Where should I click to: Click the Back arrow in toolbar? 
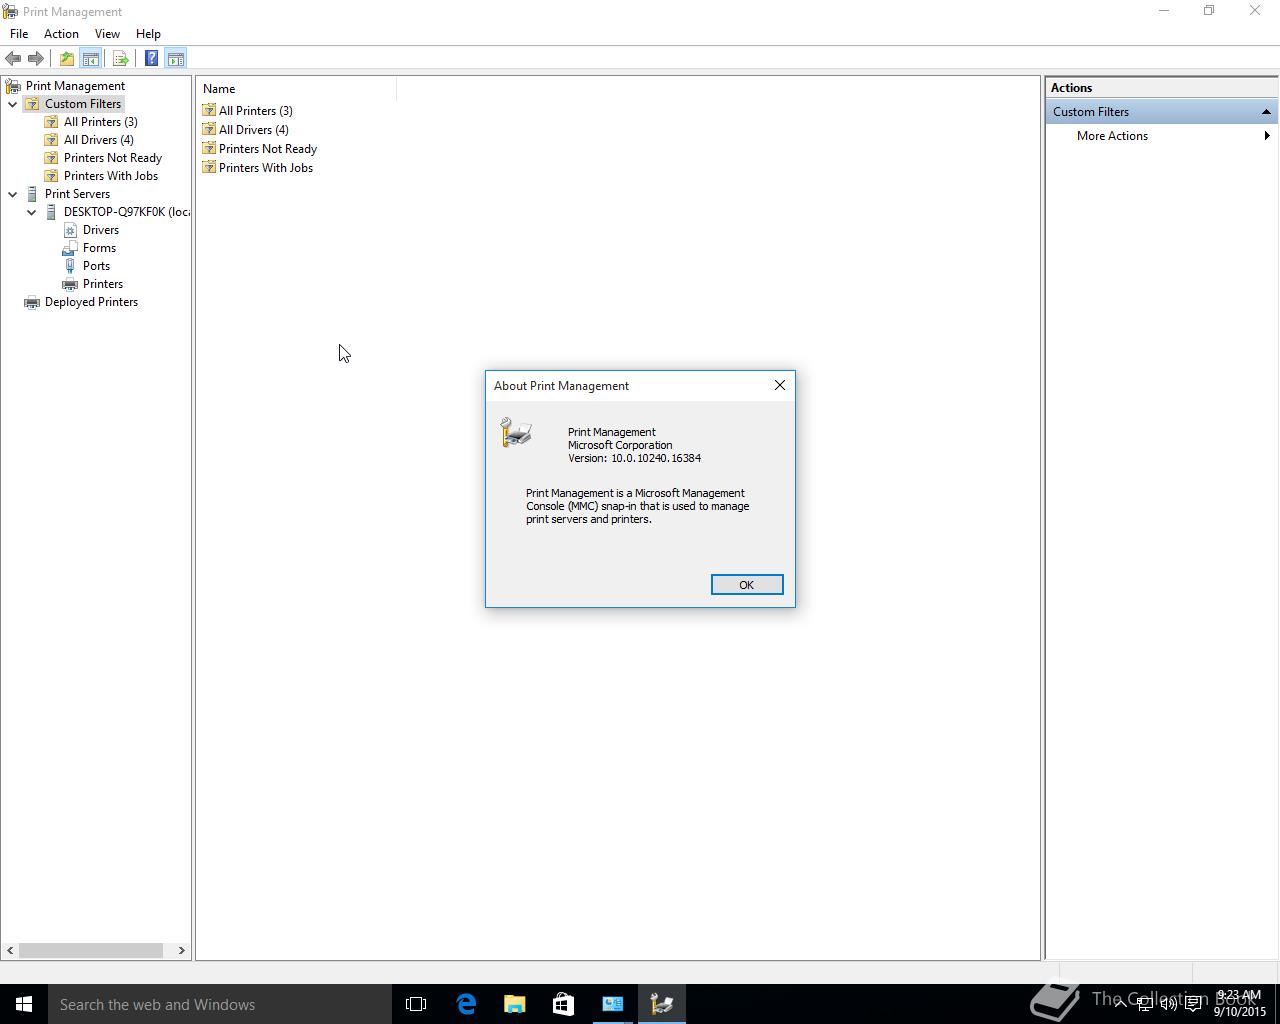point(13,59)
